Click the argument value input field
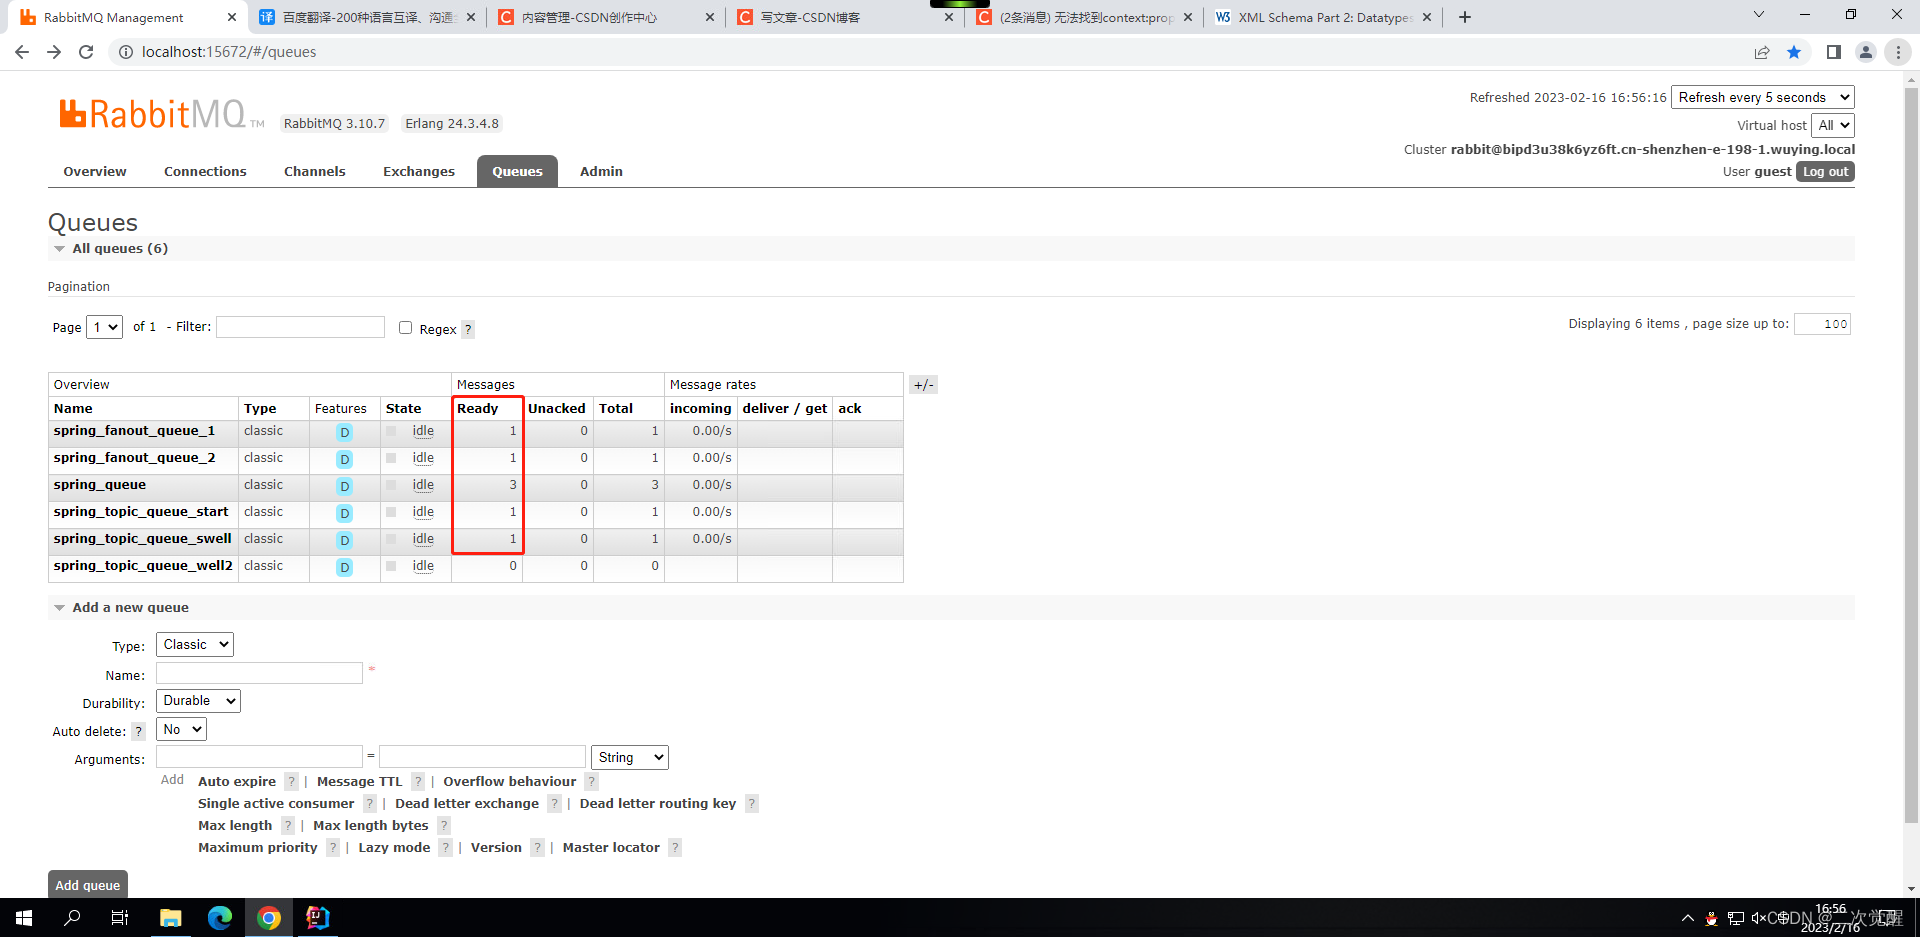 [482, 756]
